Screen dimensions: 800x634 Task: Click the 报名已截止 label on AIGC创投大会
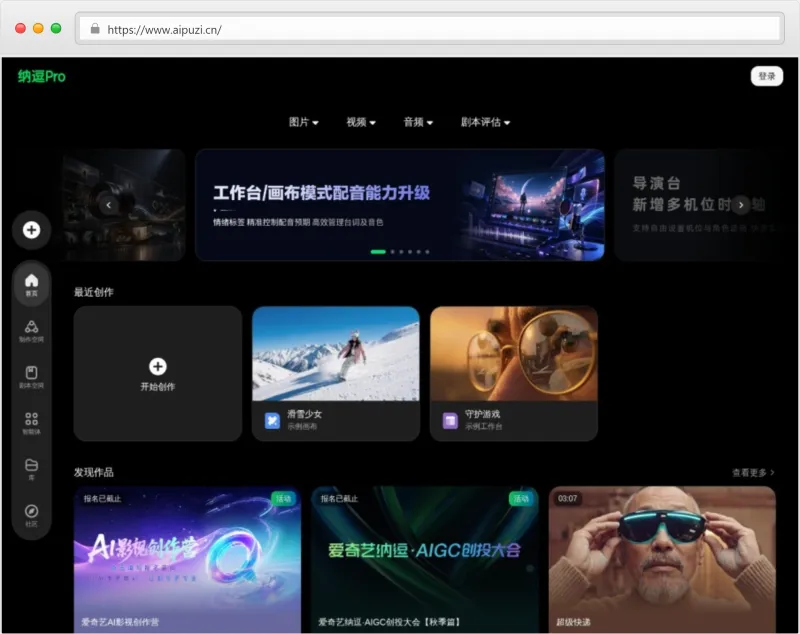point(339,498)
